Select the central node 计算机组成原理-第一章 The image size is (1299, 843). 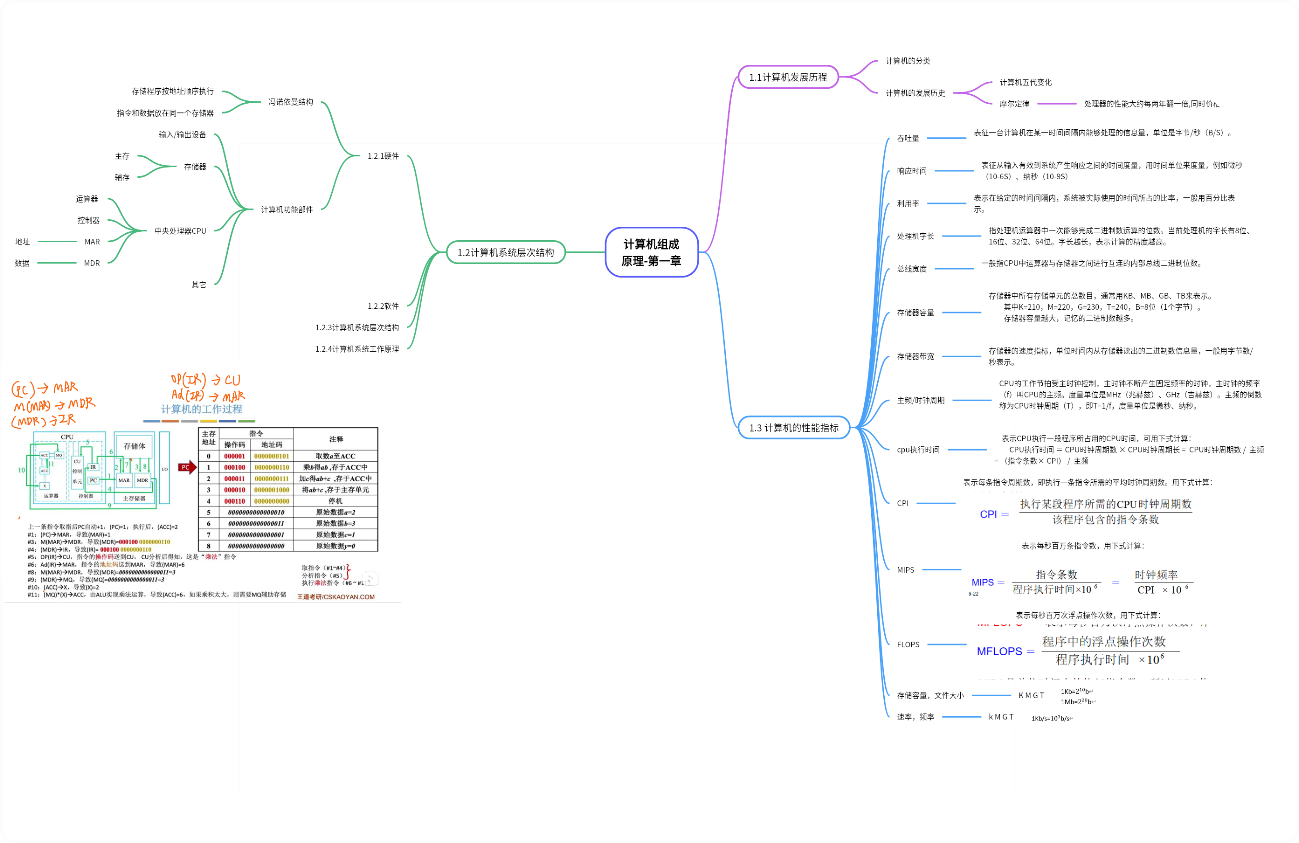(x=651, y=252)
